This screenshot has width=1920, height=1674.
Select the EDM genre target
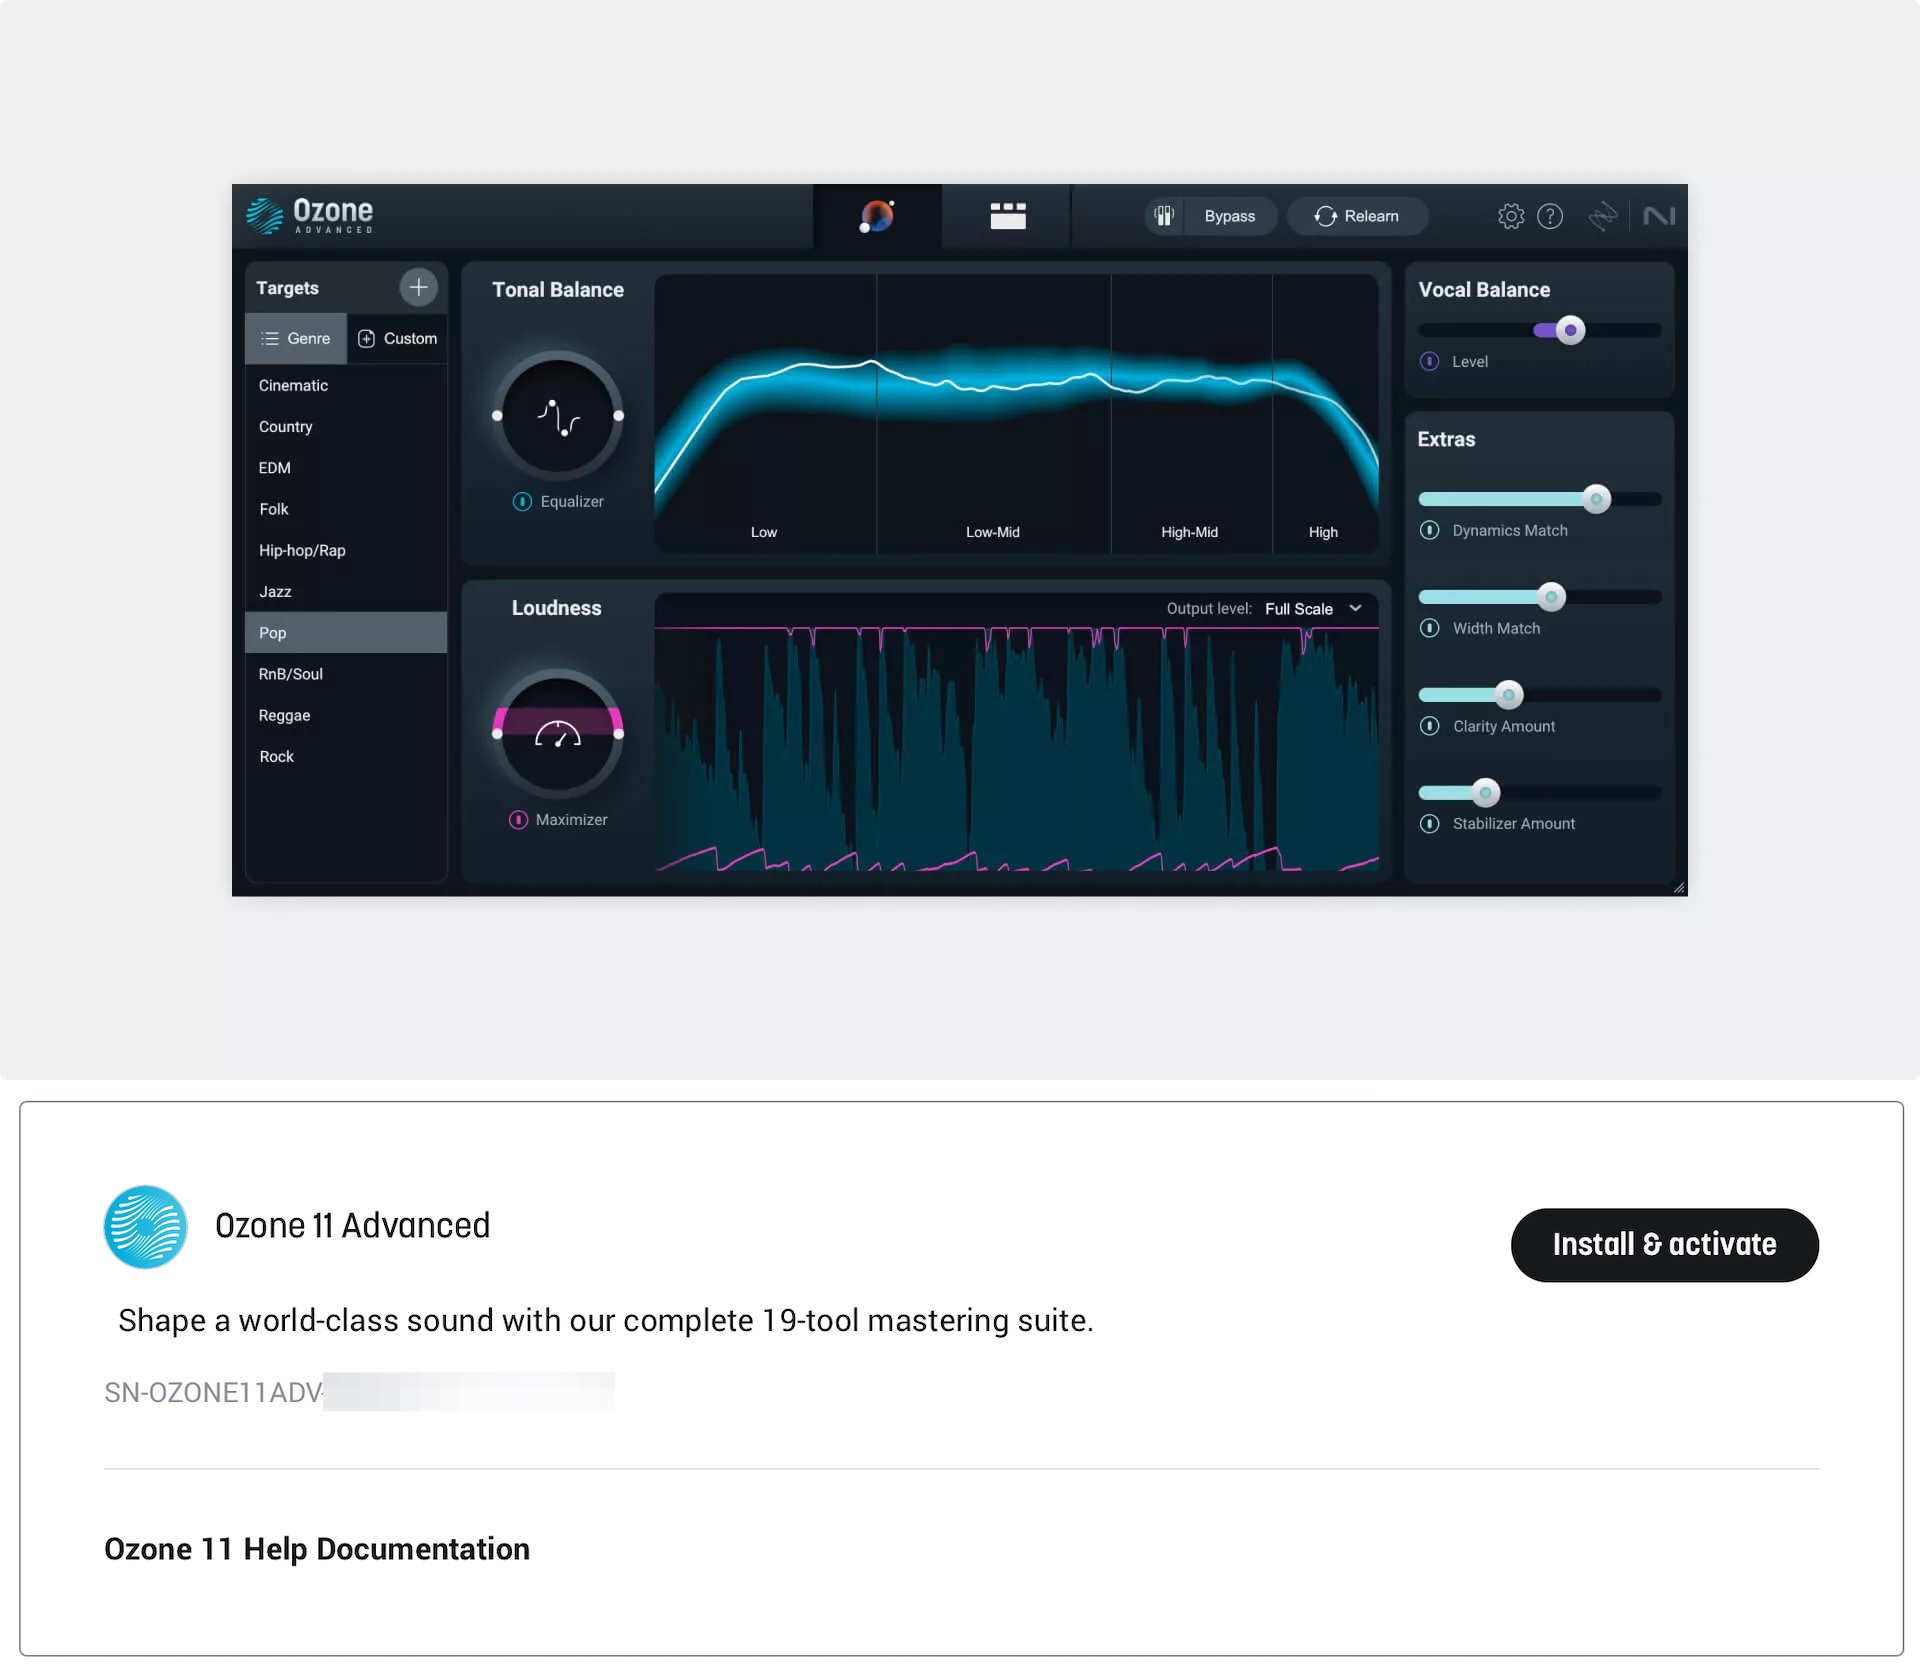(x=346, y=467)
